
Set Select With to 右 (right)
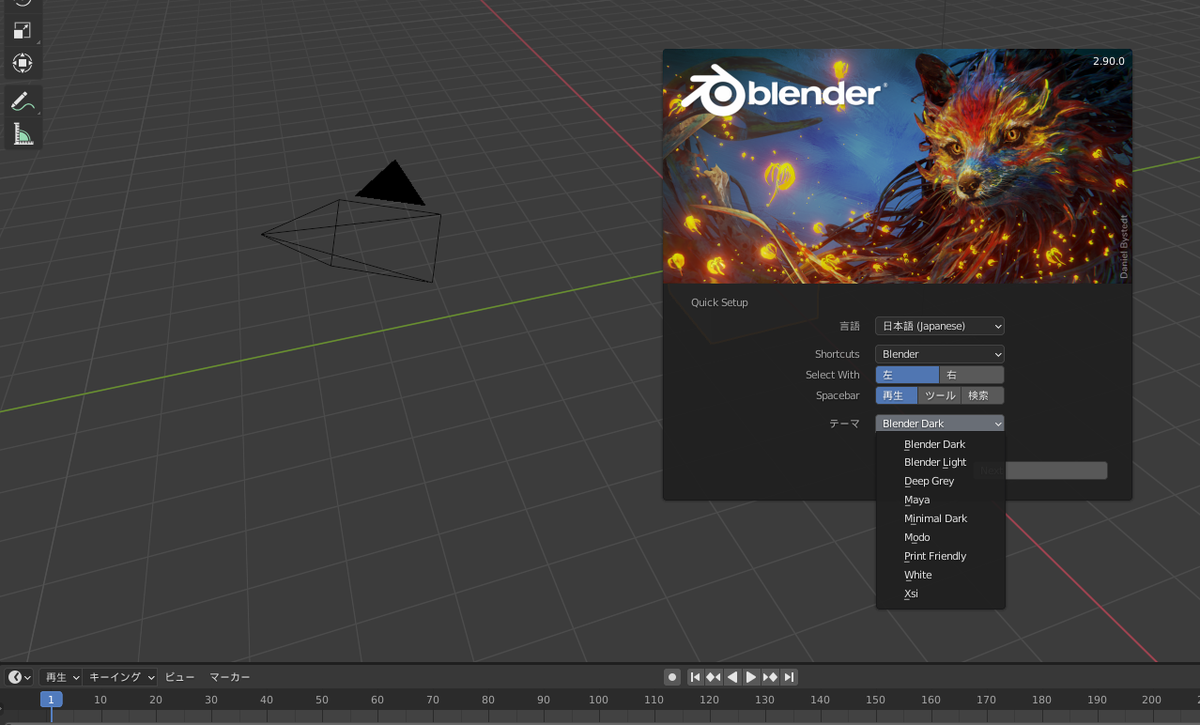pyautogui.click(x=972, y=375)
